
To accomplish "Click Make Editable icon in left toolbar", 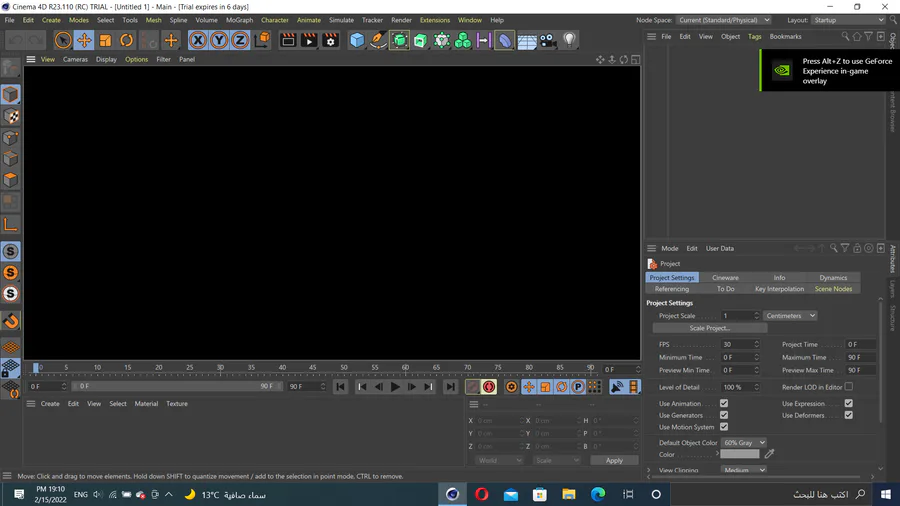I will (10, 68).
